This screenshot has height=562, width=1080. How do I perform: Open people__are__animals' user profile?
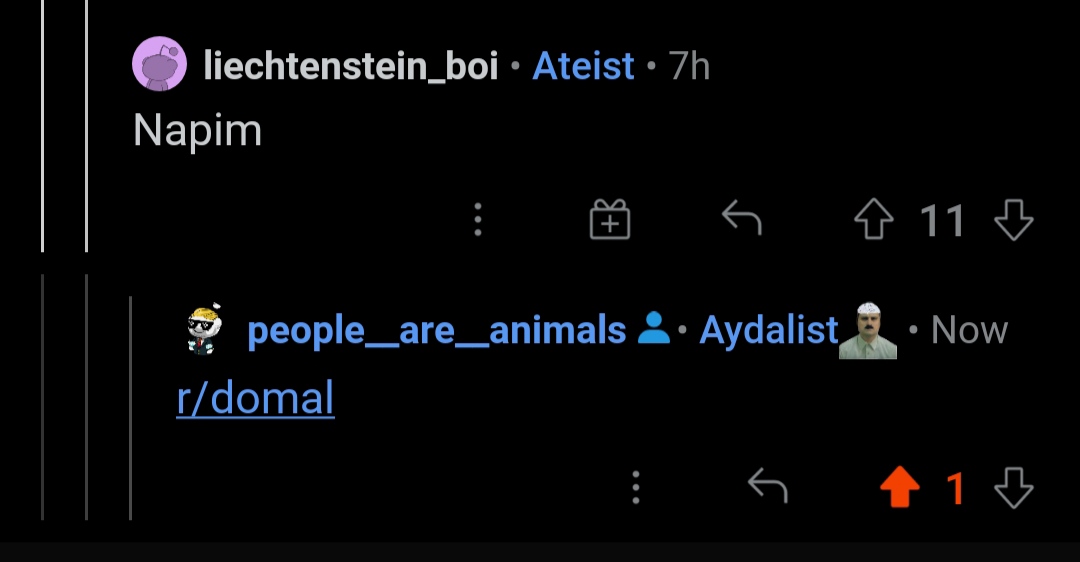436,330
